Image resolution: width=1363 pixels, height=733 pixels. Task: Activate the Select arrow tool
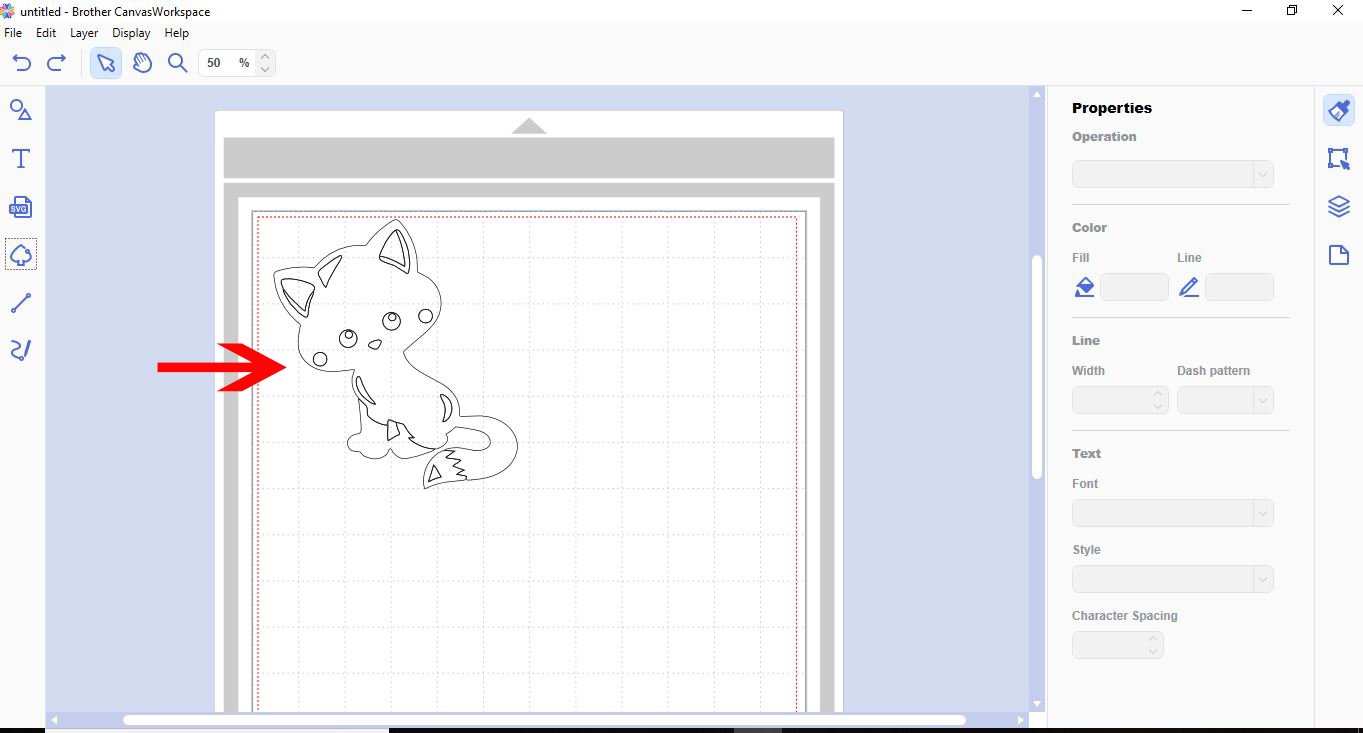tap(106, 63)
